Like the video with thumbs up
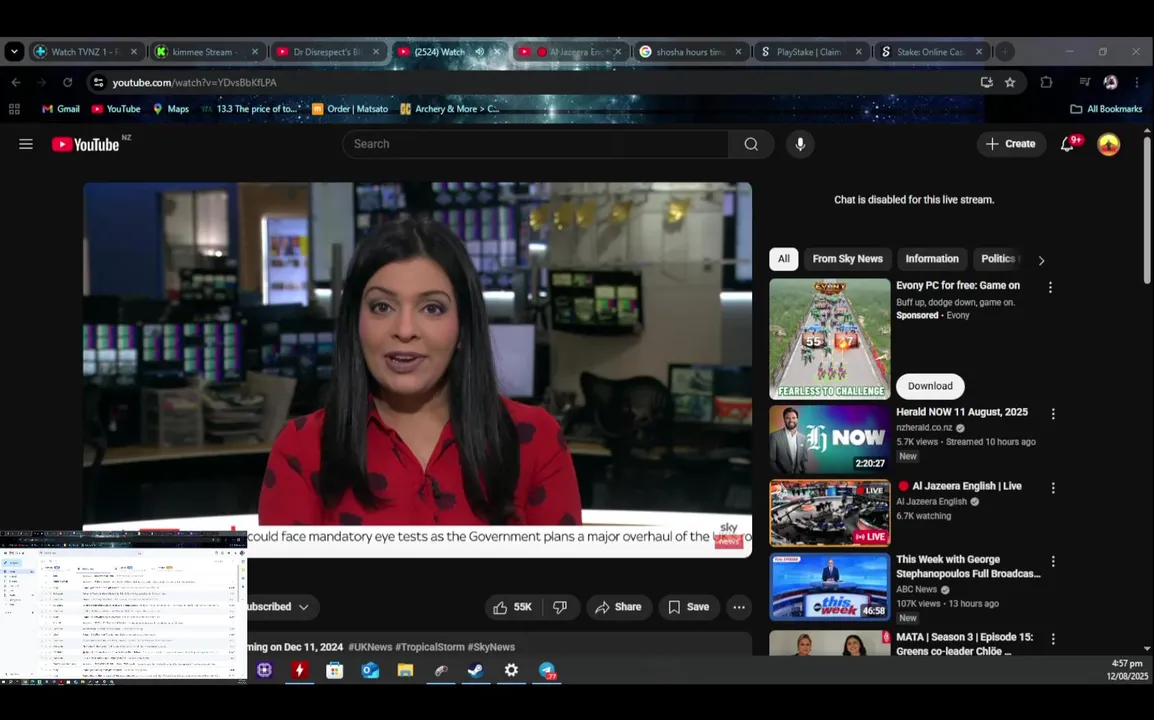 click(x=513, y=607)
